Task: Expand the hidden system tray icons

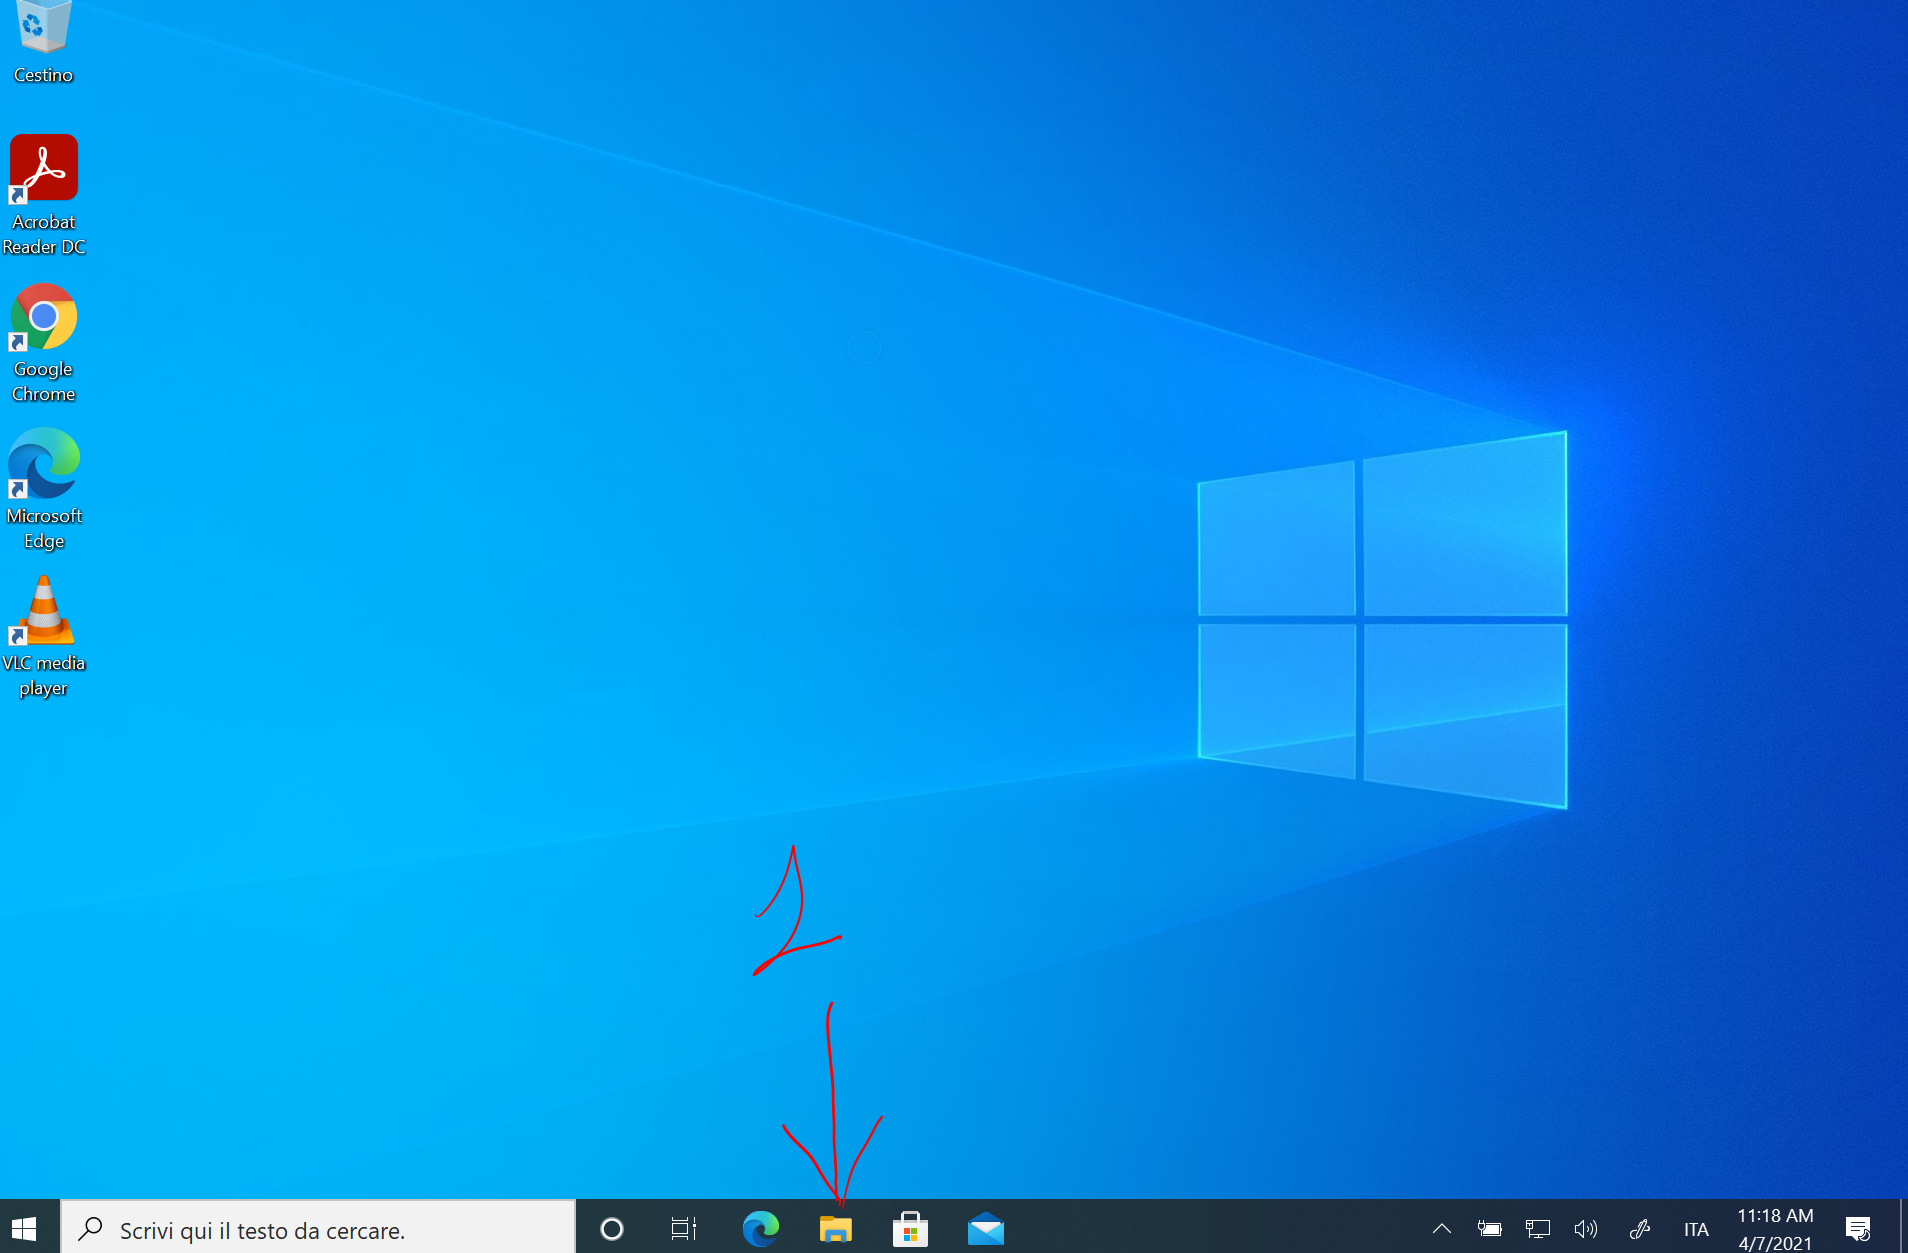Action: click(1441, 1229)
